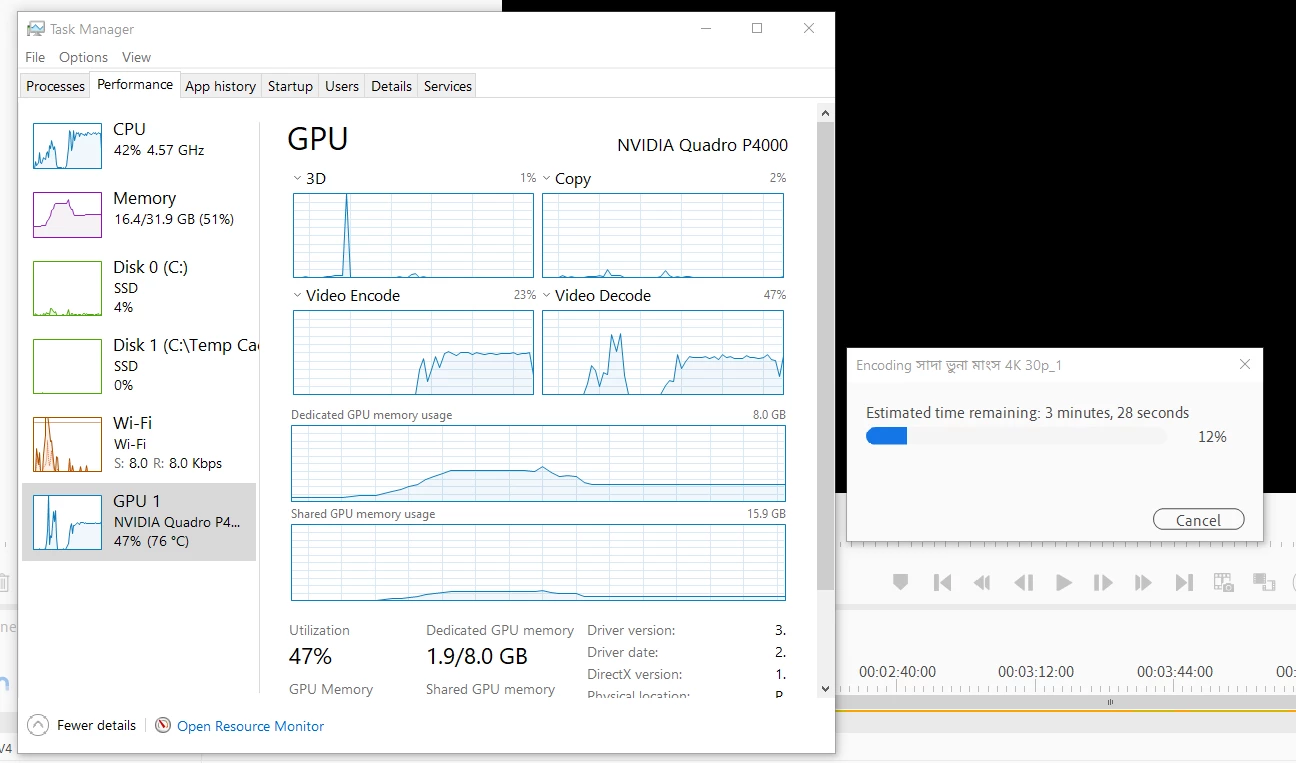Screen dimensions: 1296x763
Task: Click the Video Encode usage graph
Action: point(413,352)
